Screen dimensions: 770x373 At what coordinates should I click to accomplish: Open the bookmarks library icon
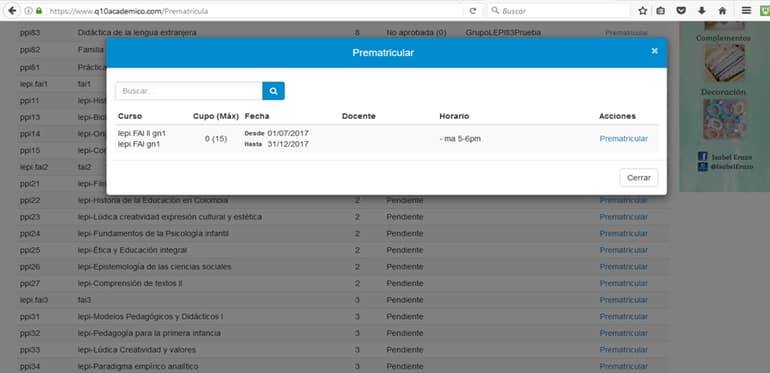661,11
